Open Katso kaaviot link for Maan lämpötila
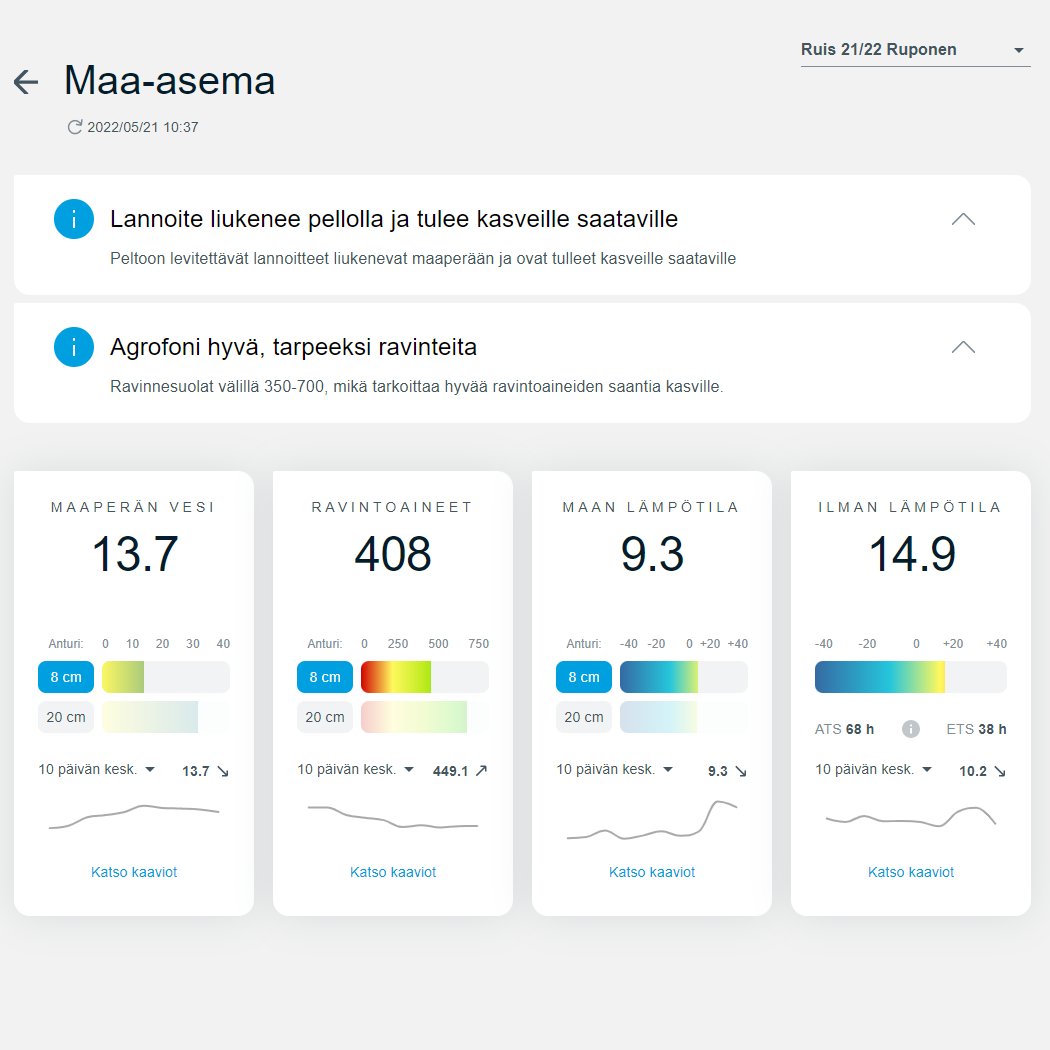The height and width of the screenshot is (1050, 1050). click(652, 872)
